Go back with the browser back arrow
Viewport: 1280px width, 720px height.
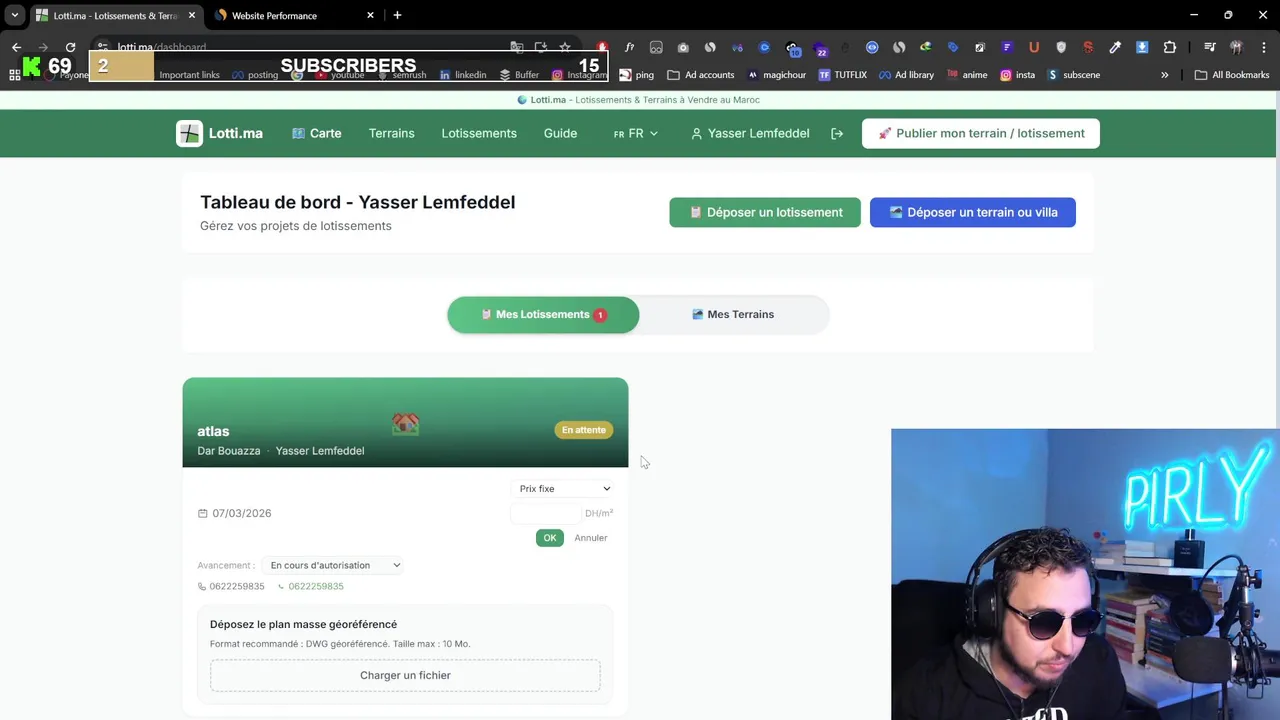click(x=16, y=47)
